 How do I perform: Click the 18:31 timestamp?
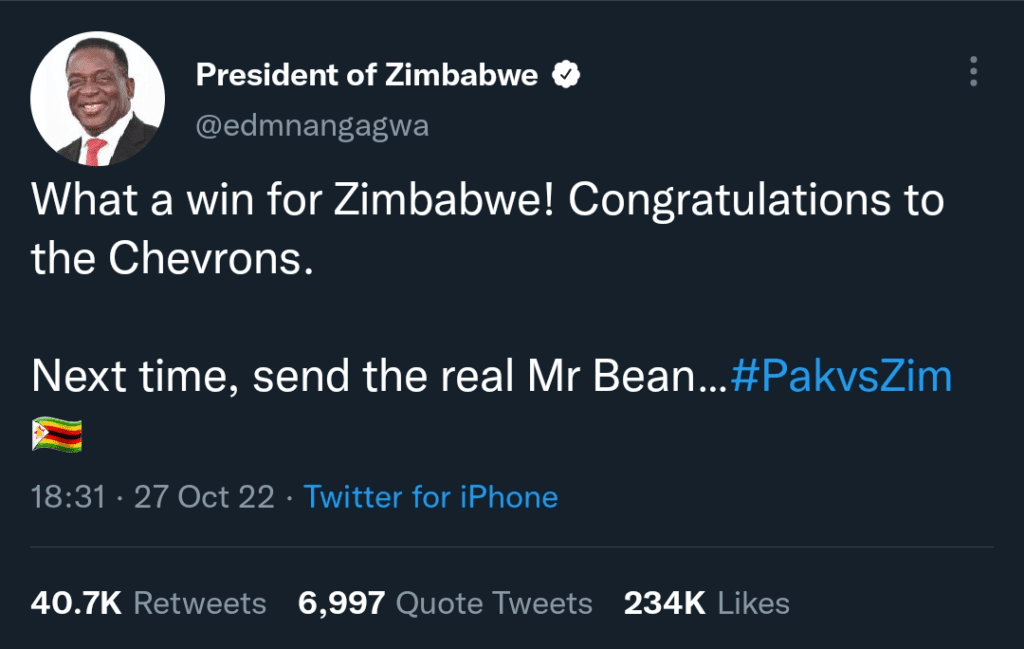[68, 496]
